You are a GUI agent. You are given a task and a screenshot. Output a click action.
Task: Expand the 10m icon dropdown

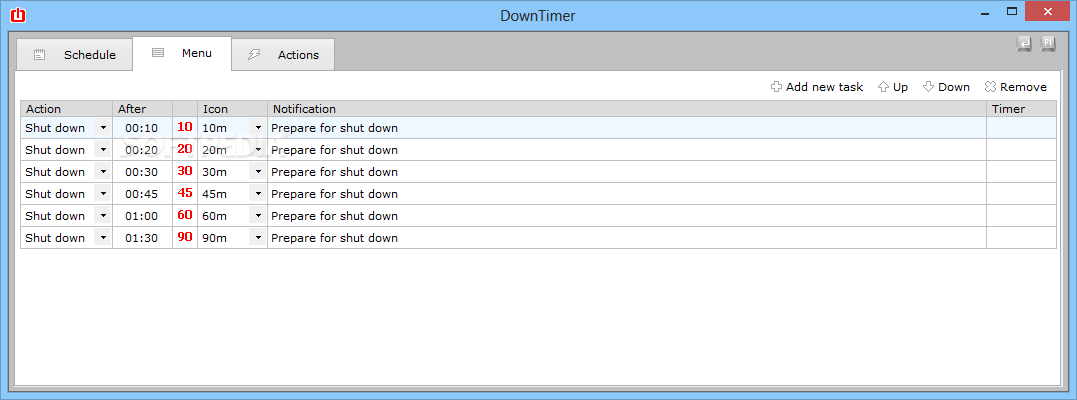(x=258, y=128)
